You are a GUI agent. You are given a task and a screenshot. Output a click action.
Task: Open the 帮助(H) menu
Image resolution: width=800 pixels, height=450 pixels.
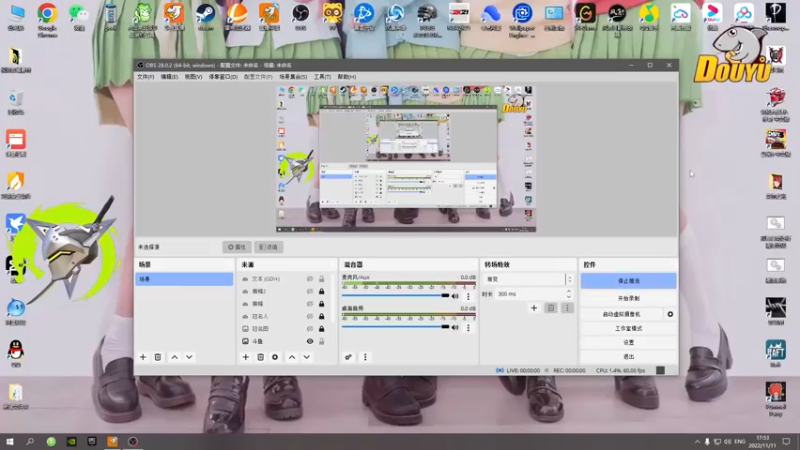(346, 77)
